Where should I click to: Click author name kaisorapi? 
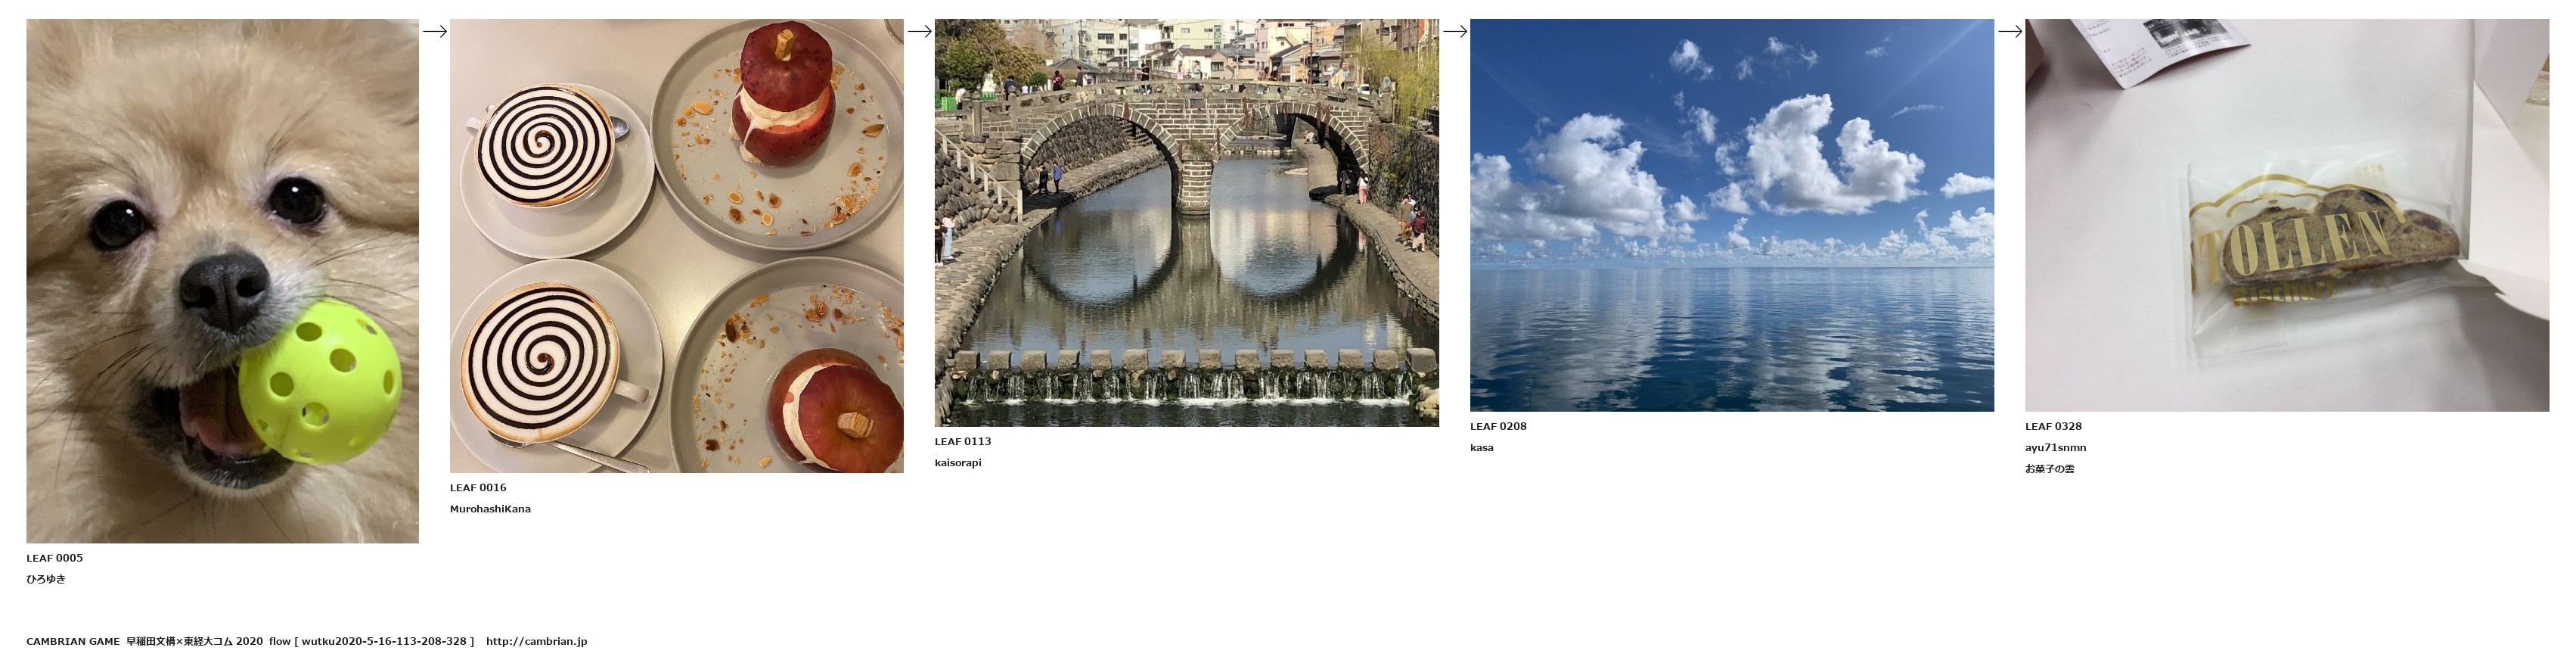(958, 463)
